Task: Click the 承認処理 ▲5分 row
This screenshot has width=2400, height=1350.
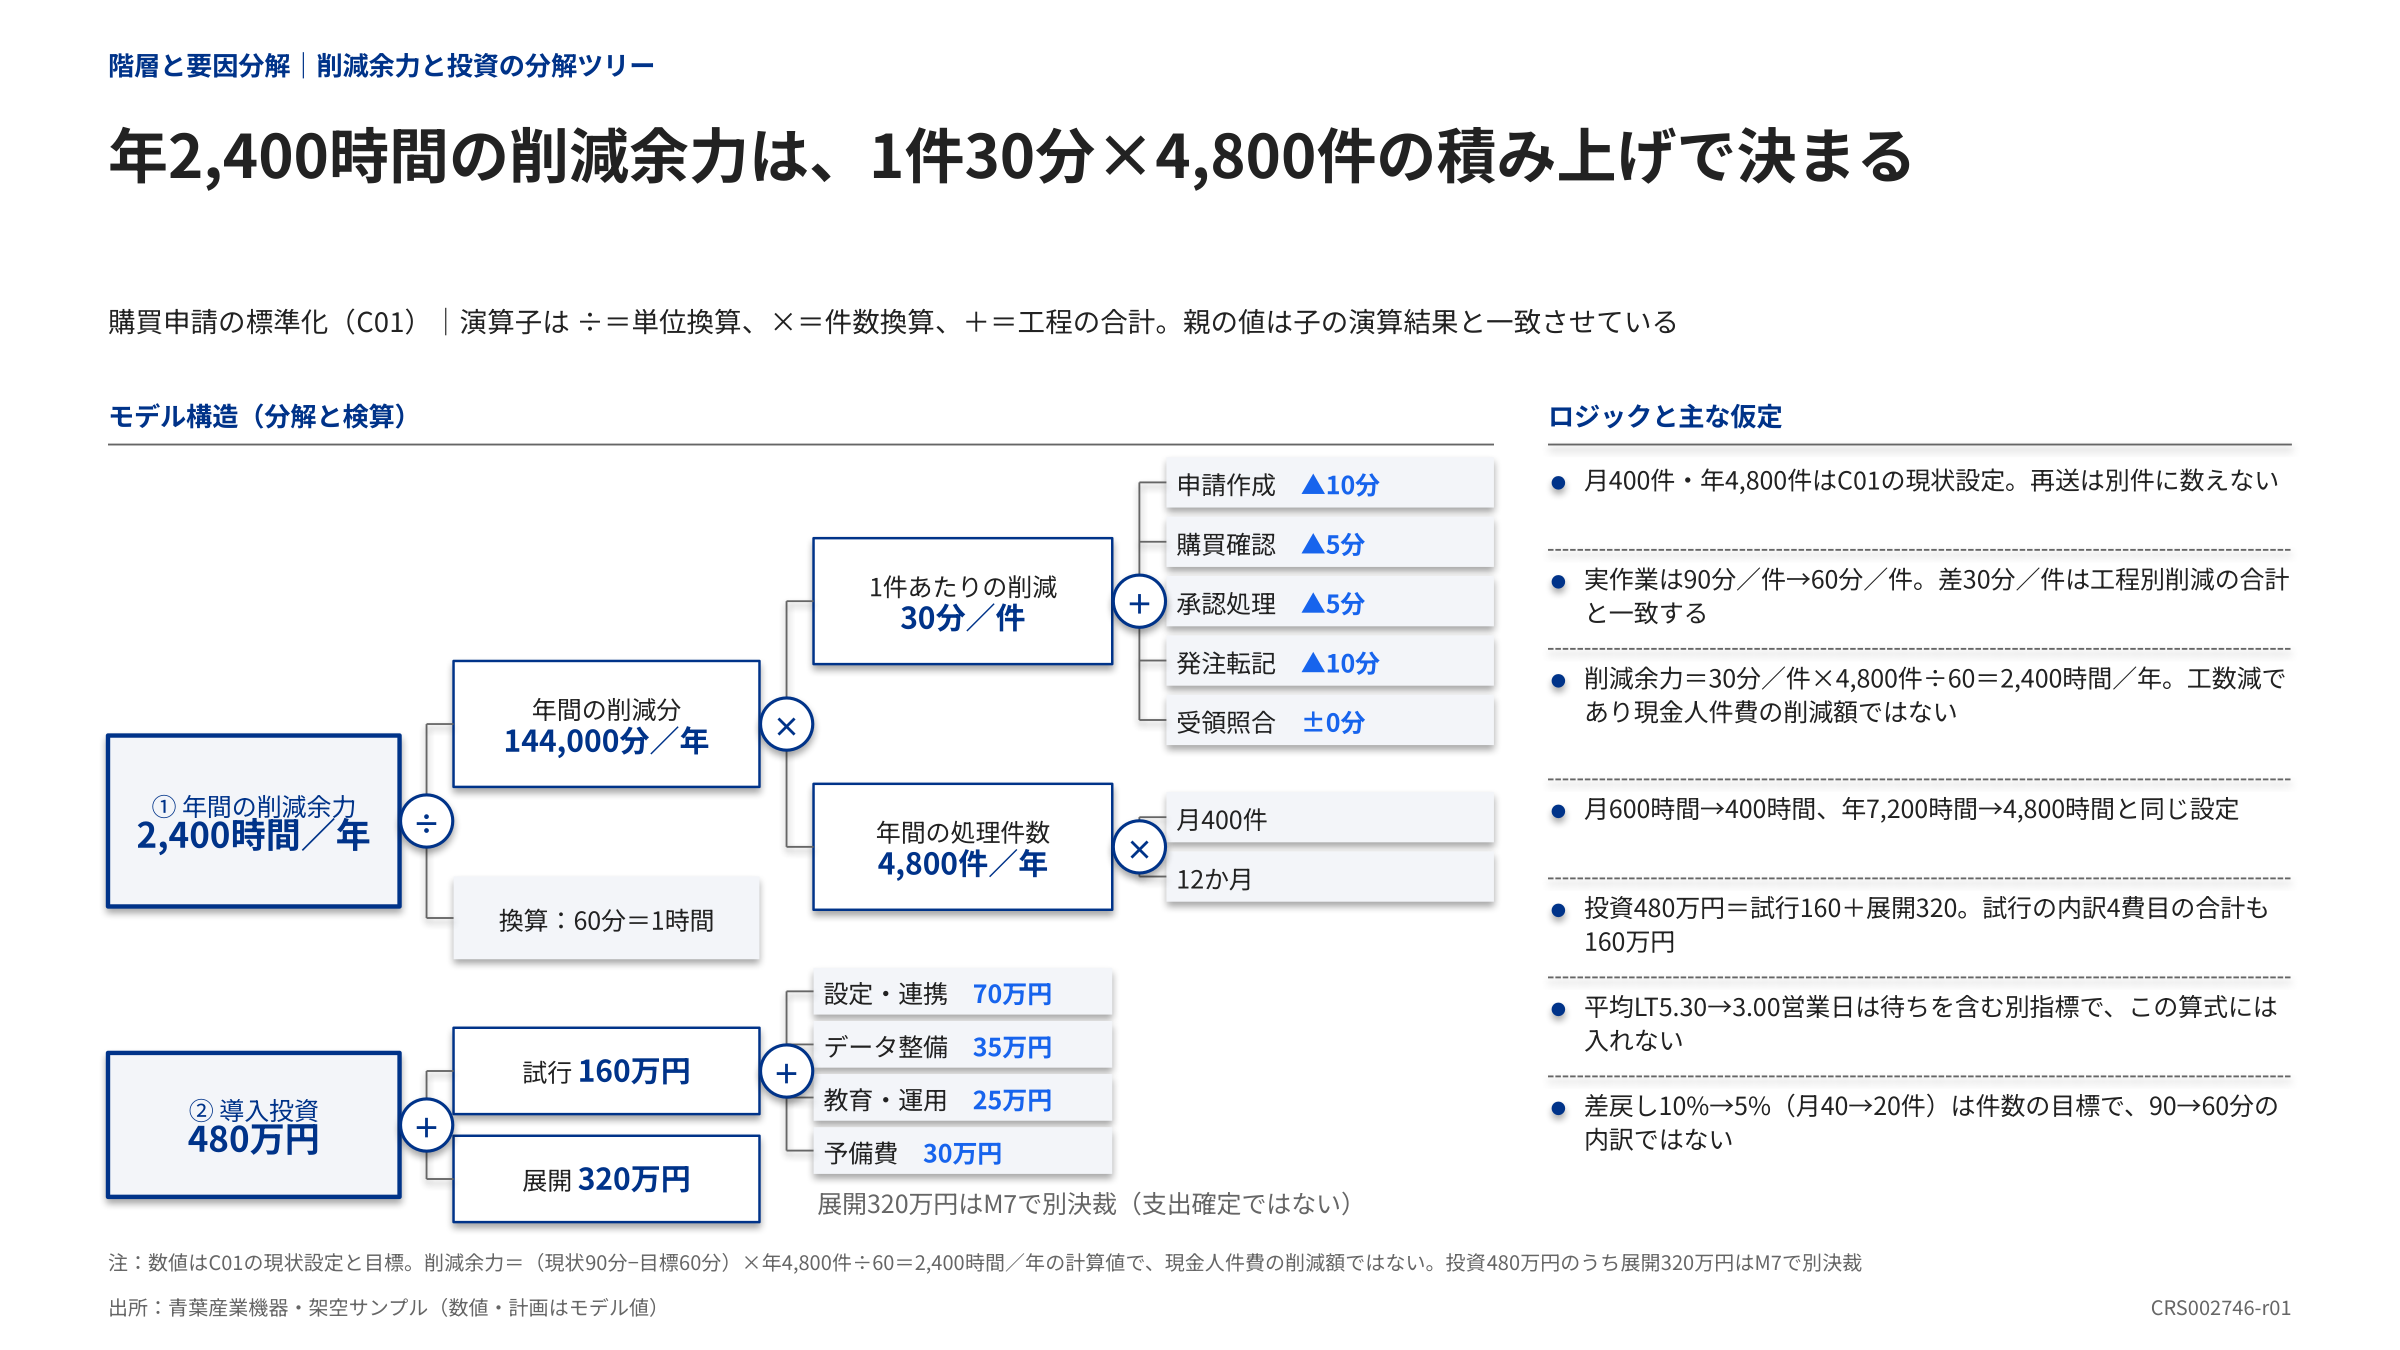Action: [1330, 603]
